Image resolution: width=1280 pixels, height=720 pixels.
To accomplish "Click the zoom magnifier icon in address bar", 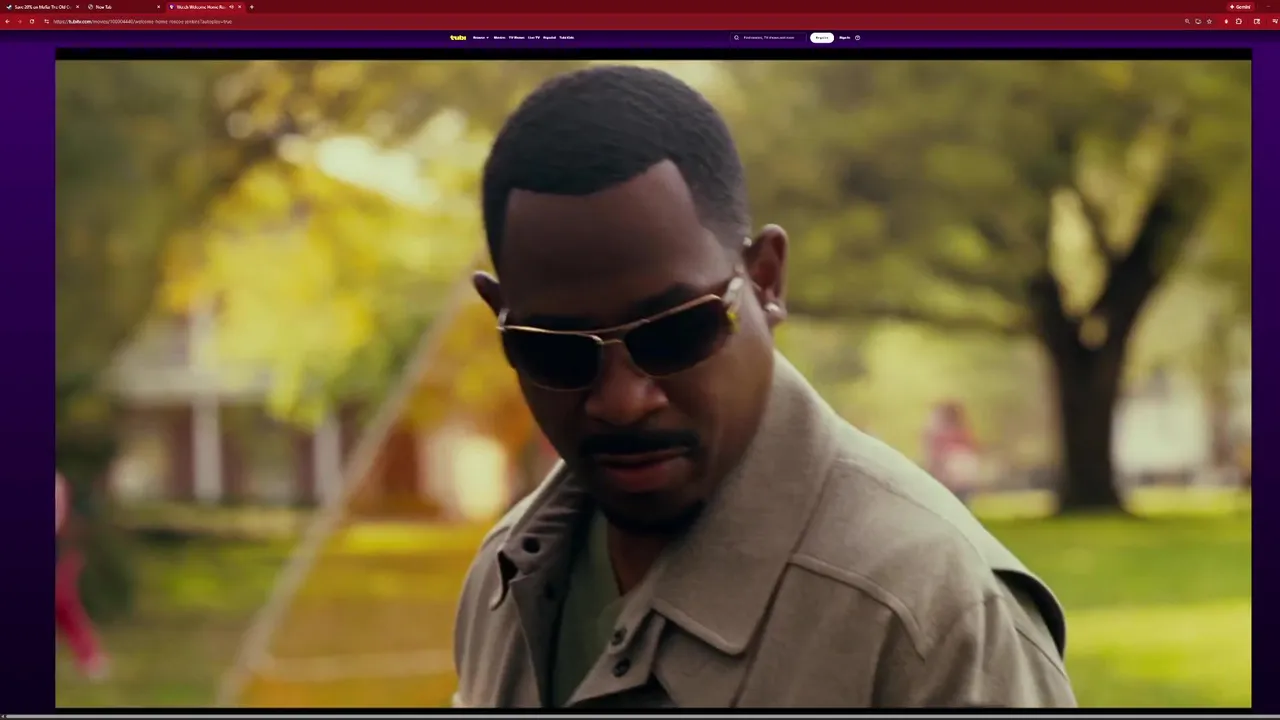I will tap(1187, 21).
